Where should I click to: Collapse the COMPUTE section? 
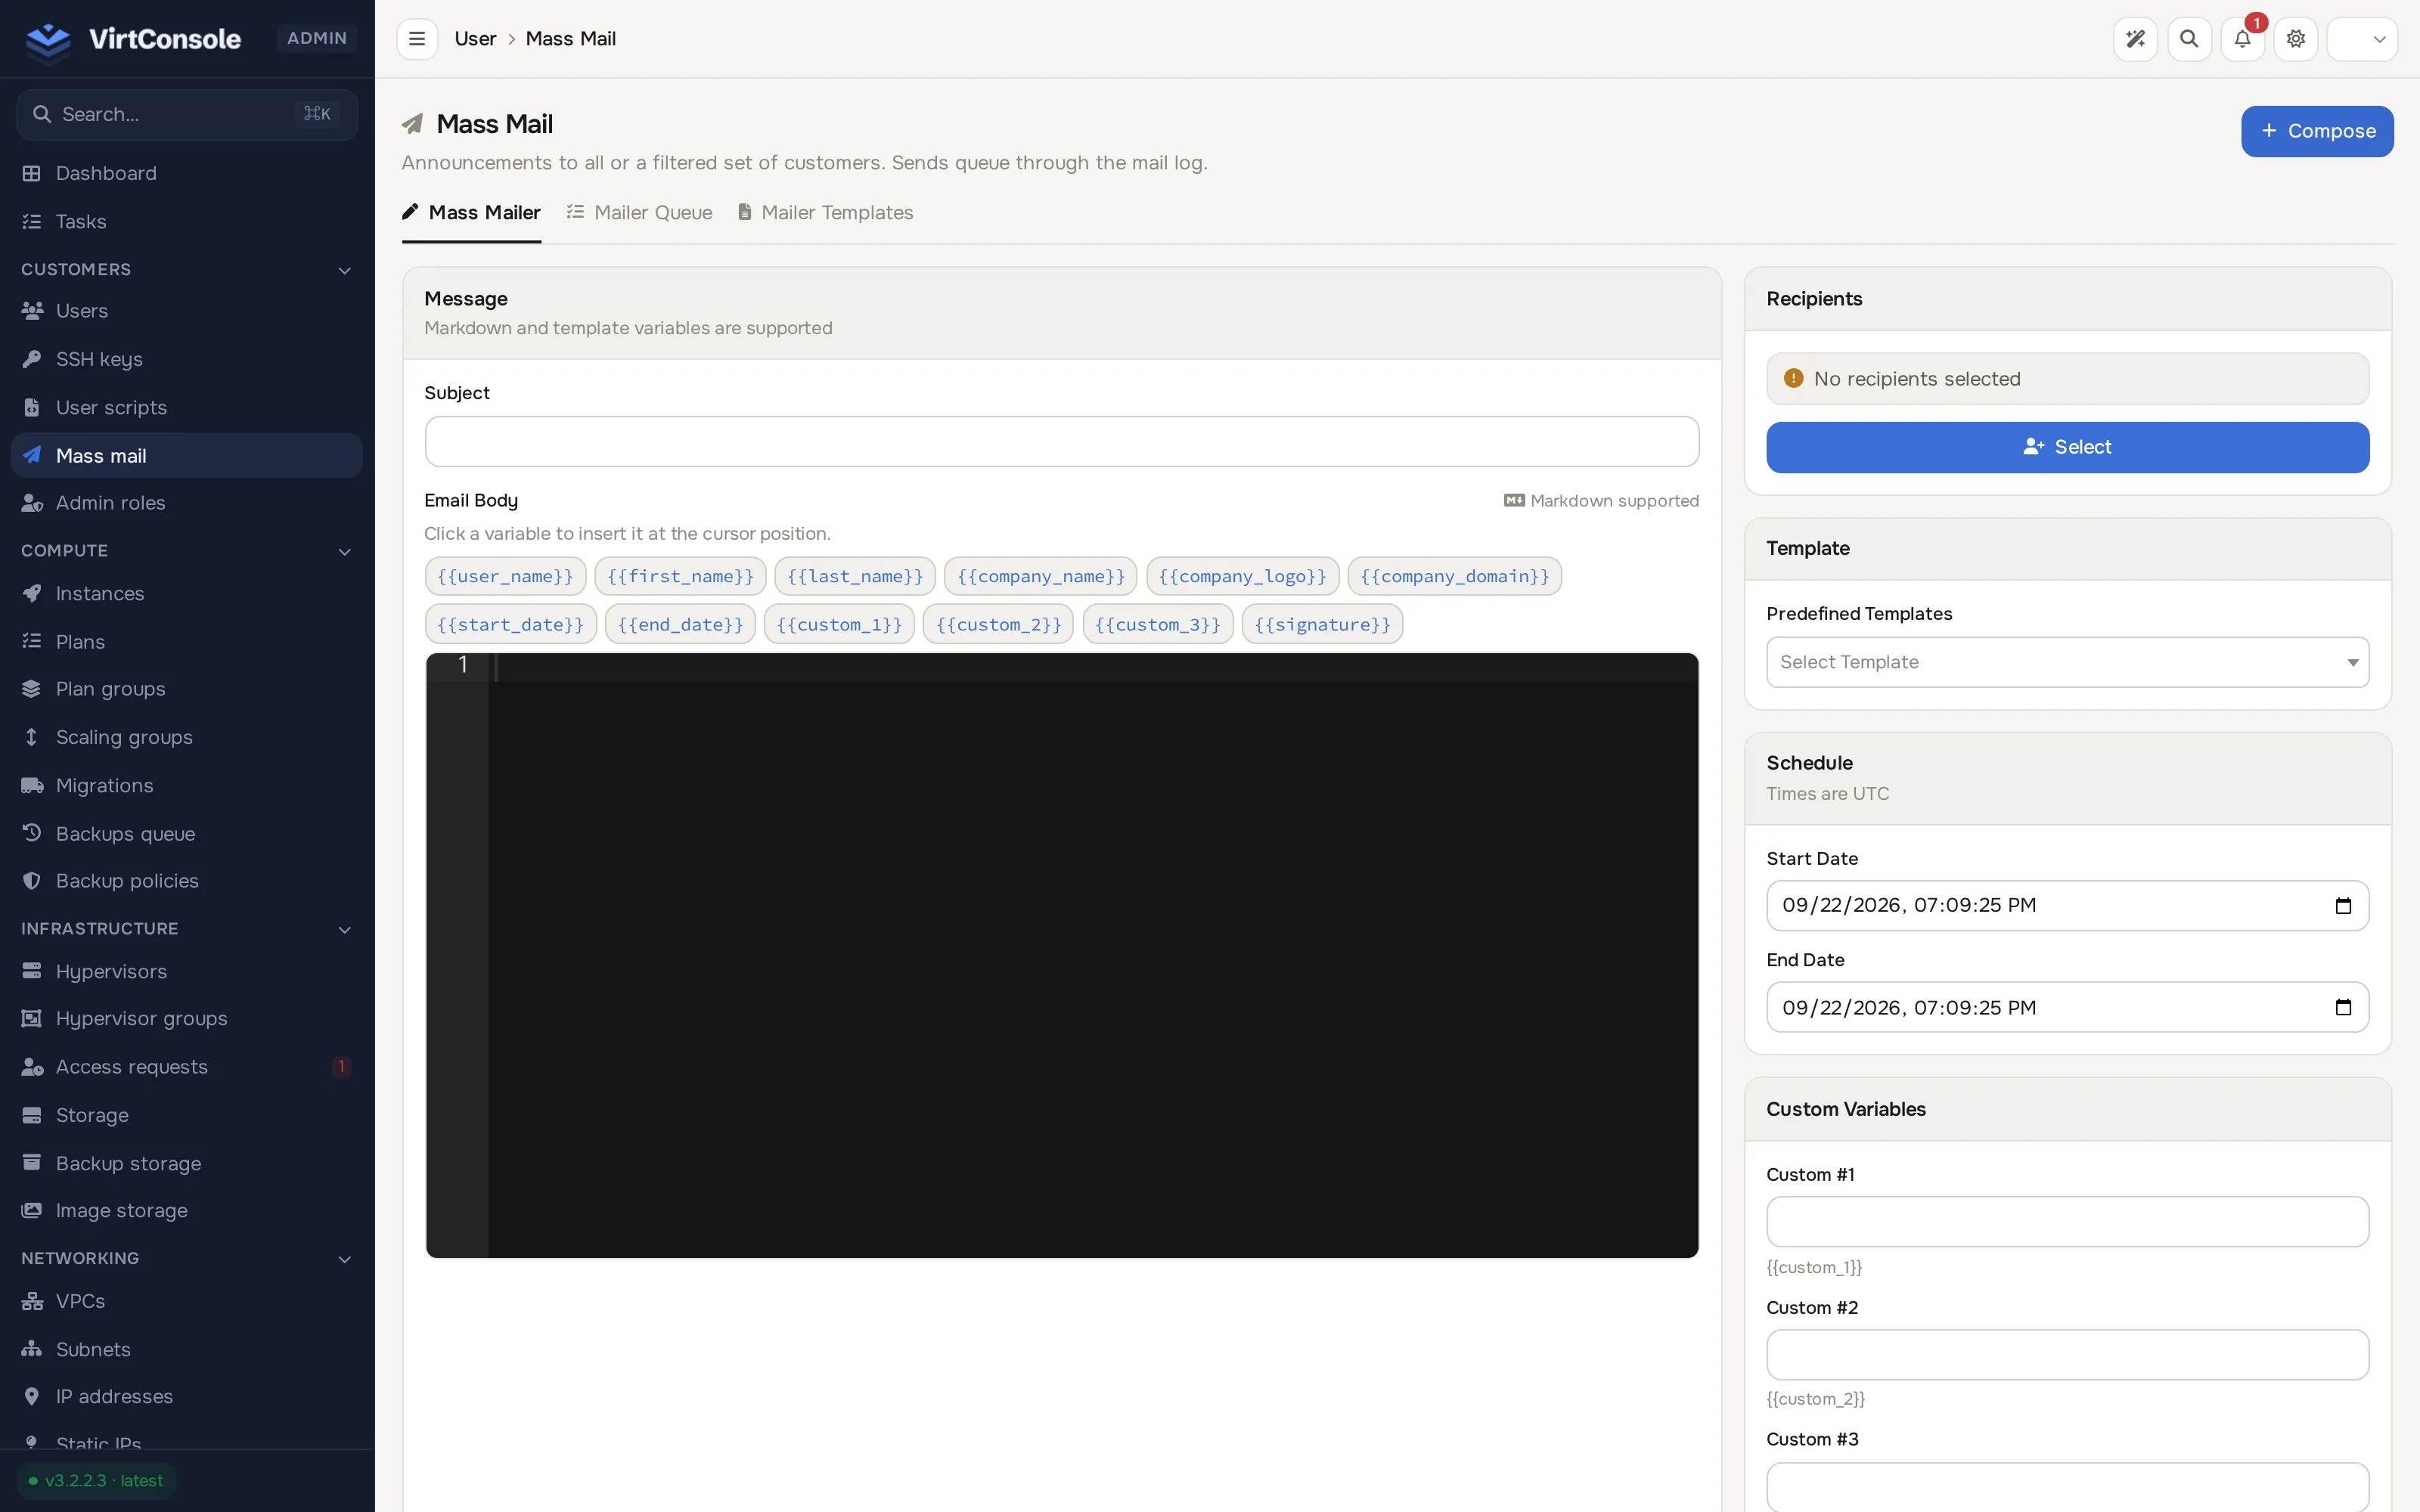click(x=187, y=551)
